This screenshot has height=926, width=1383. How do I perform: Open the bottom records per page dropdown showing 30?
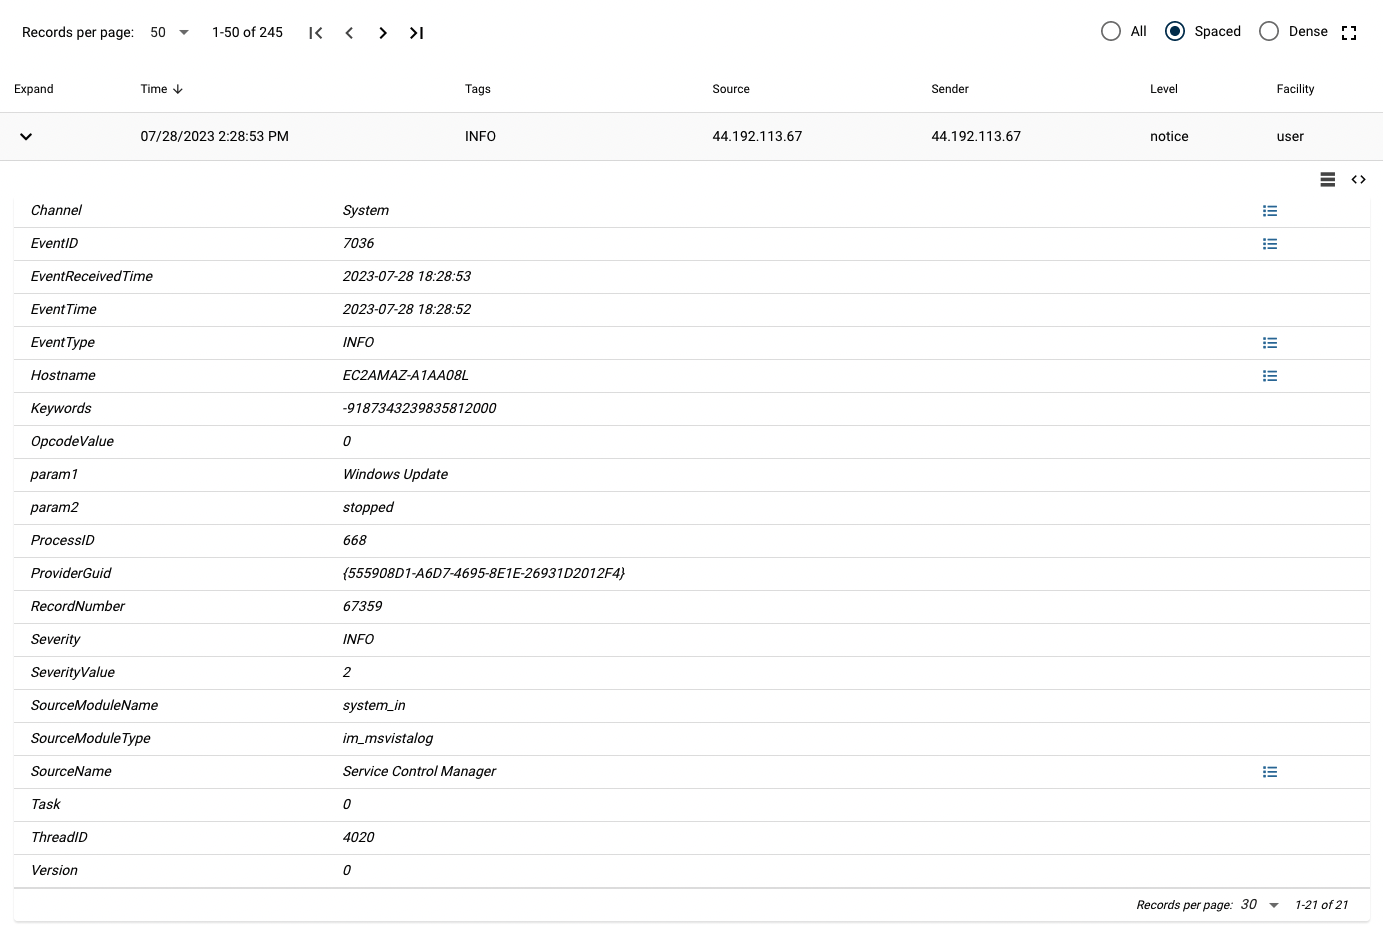pyautogui.click(x=1260, y=905)
